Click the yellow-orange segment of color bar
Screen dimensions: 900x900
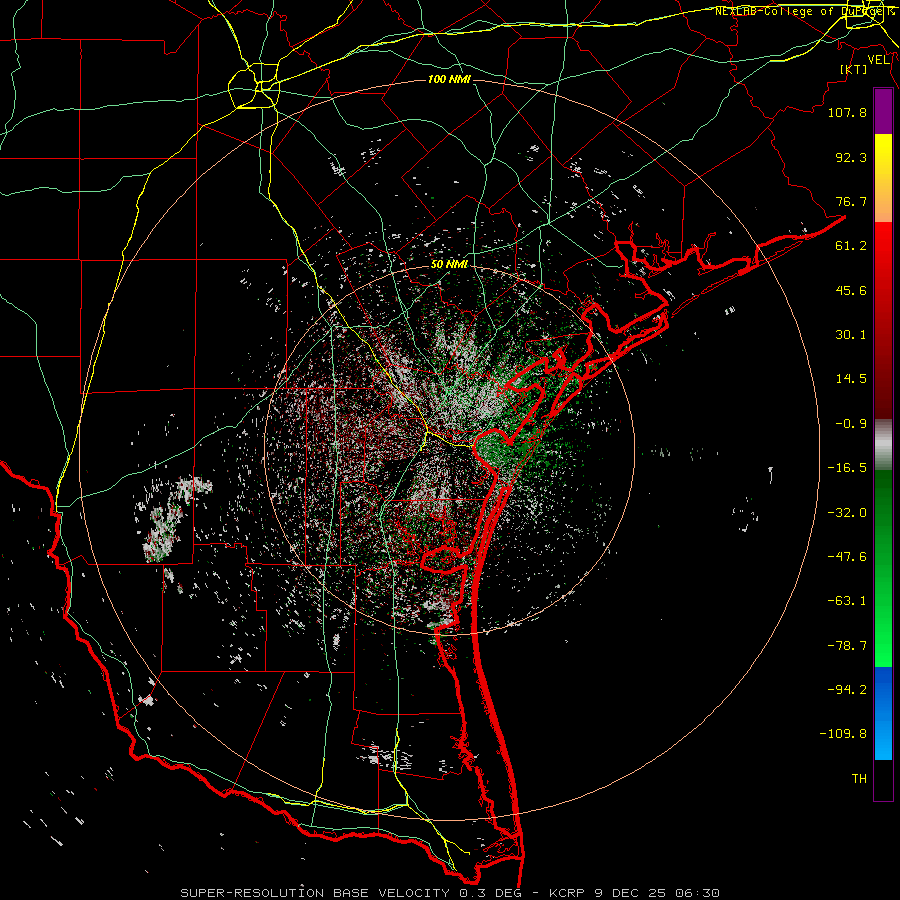[883, 178]
